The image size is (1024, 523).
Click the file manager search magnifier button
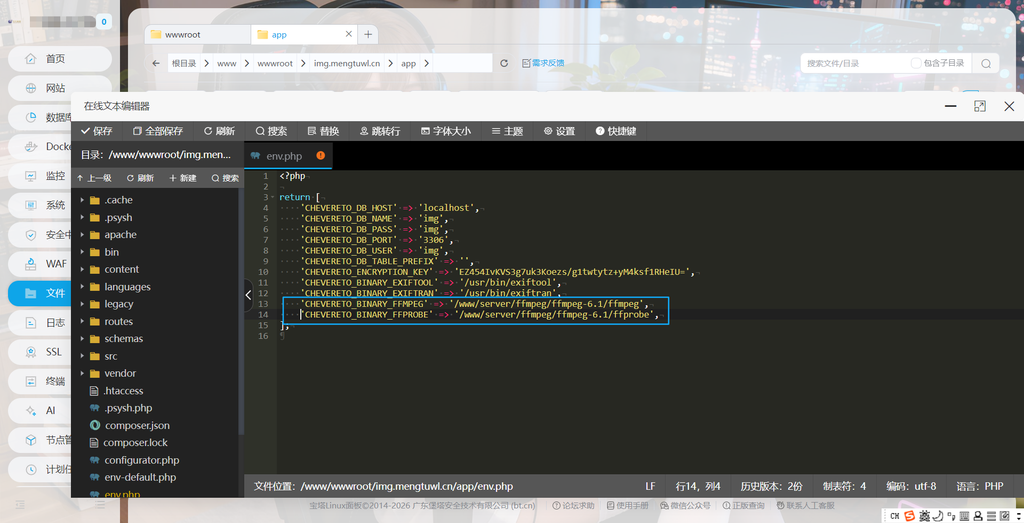point(985,63)
